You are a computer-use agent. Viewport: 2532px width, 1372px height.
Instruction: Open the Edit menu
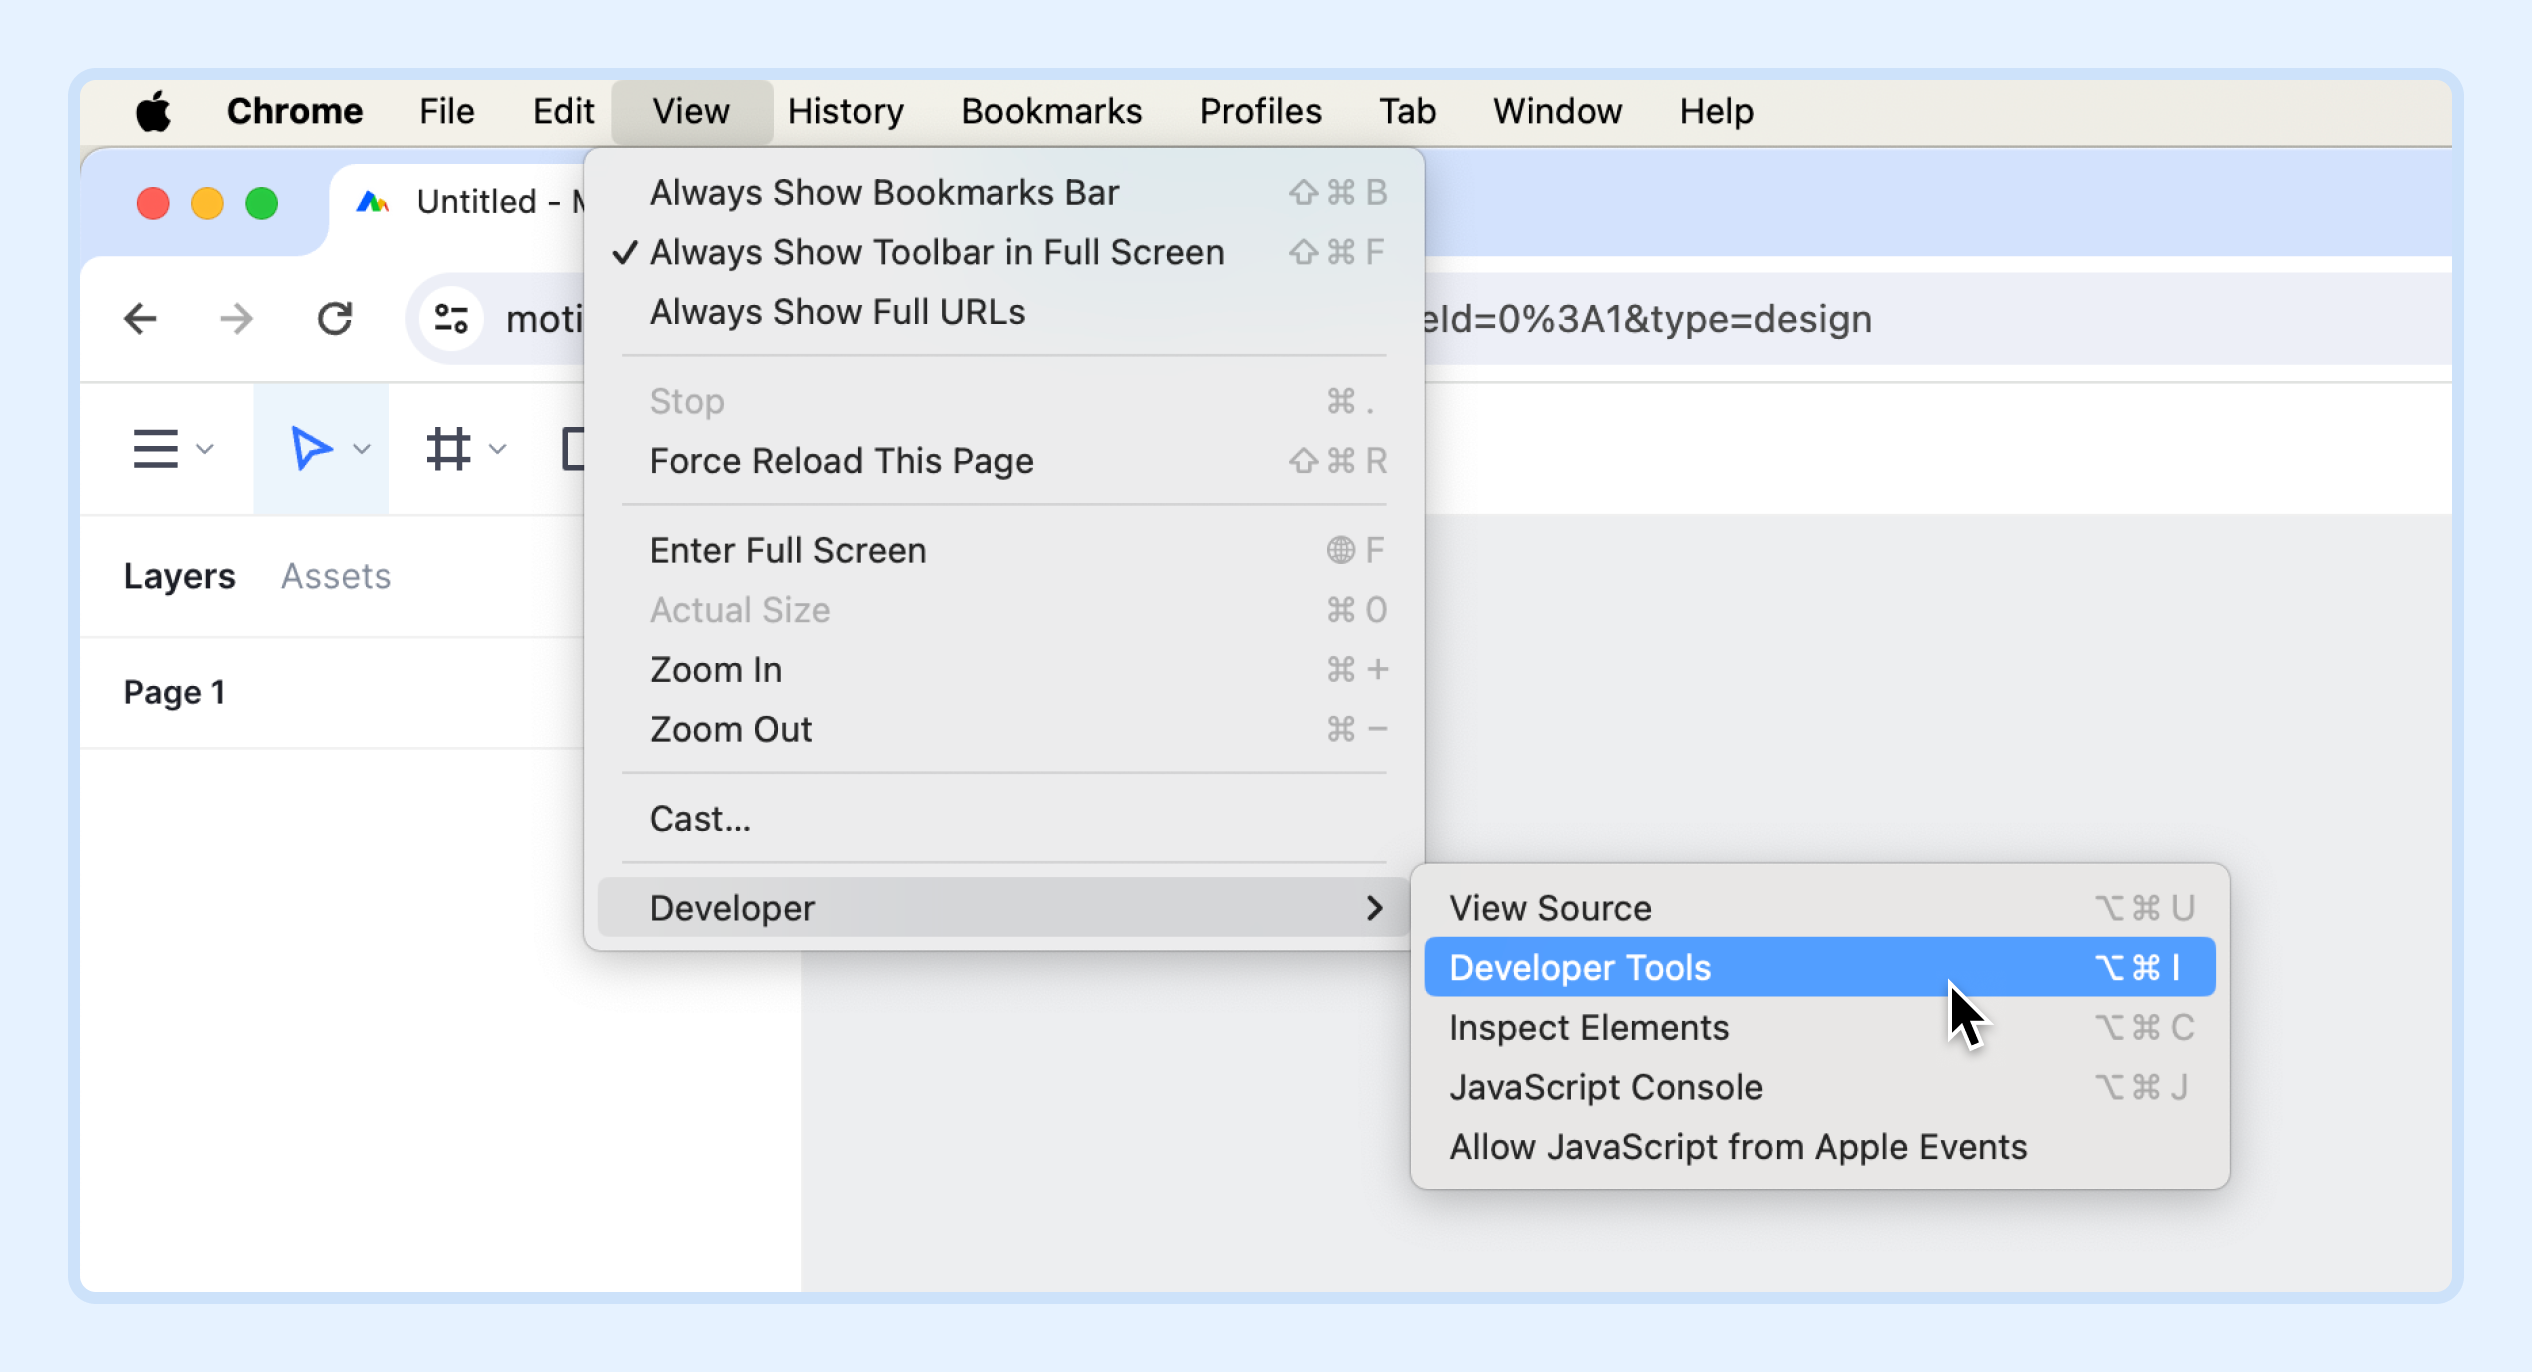pos(563,111)
